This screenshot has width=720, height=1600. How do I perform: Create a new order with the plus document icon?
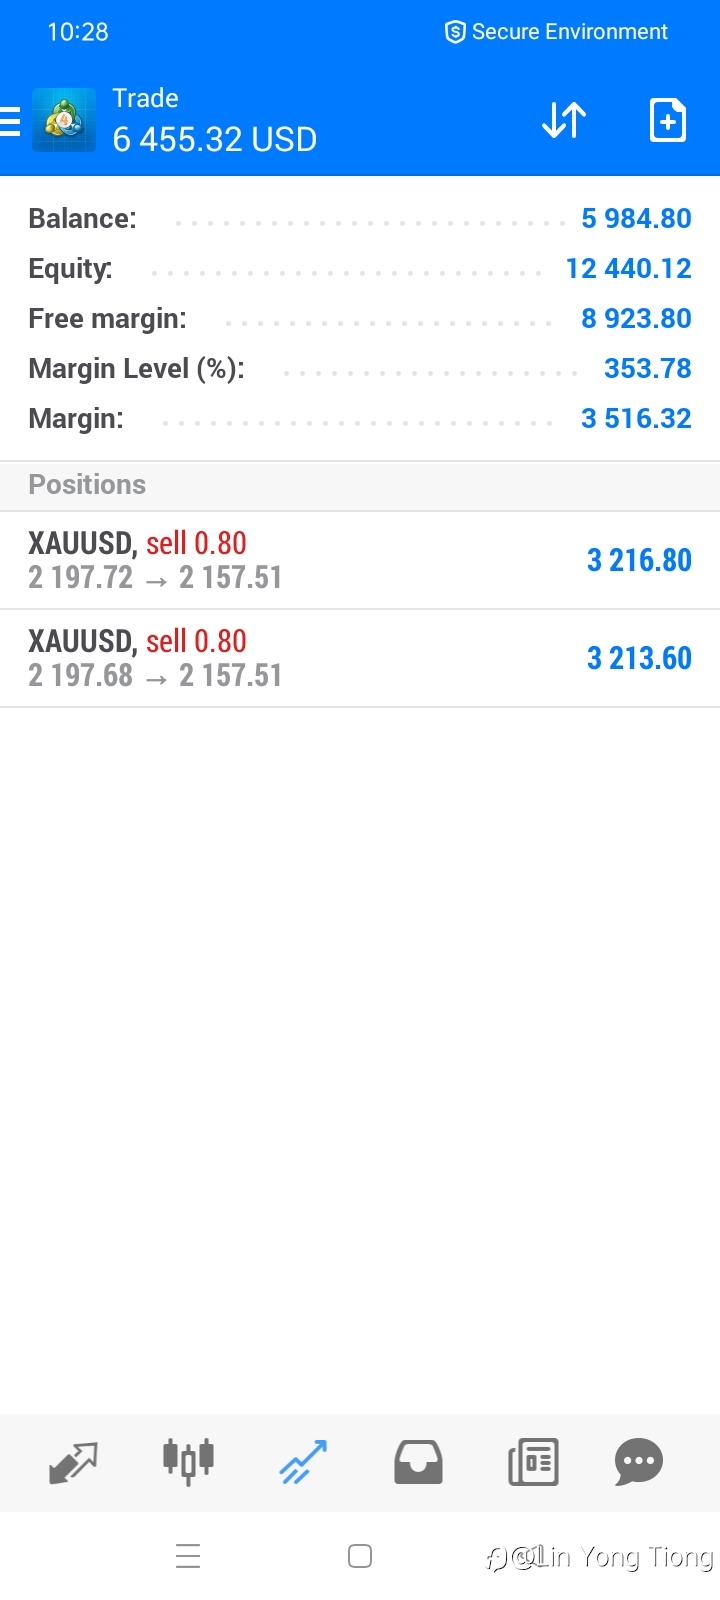click(667, 120)
